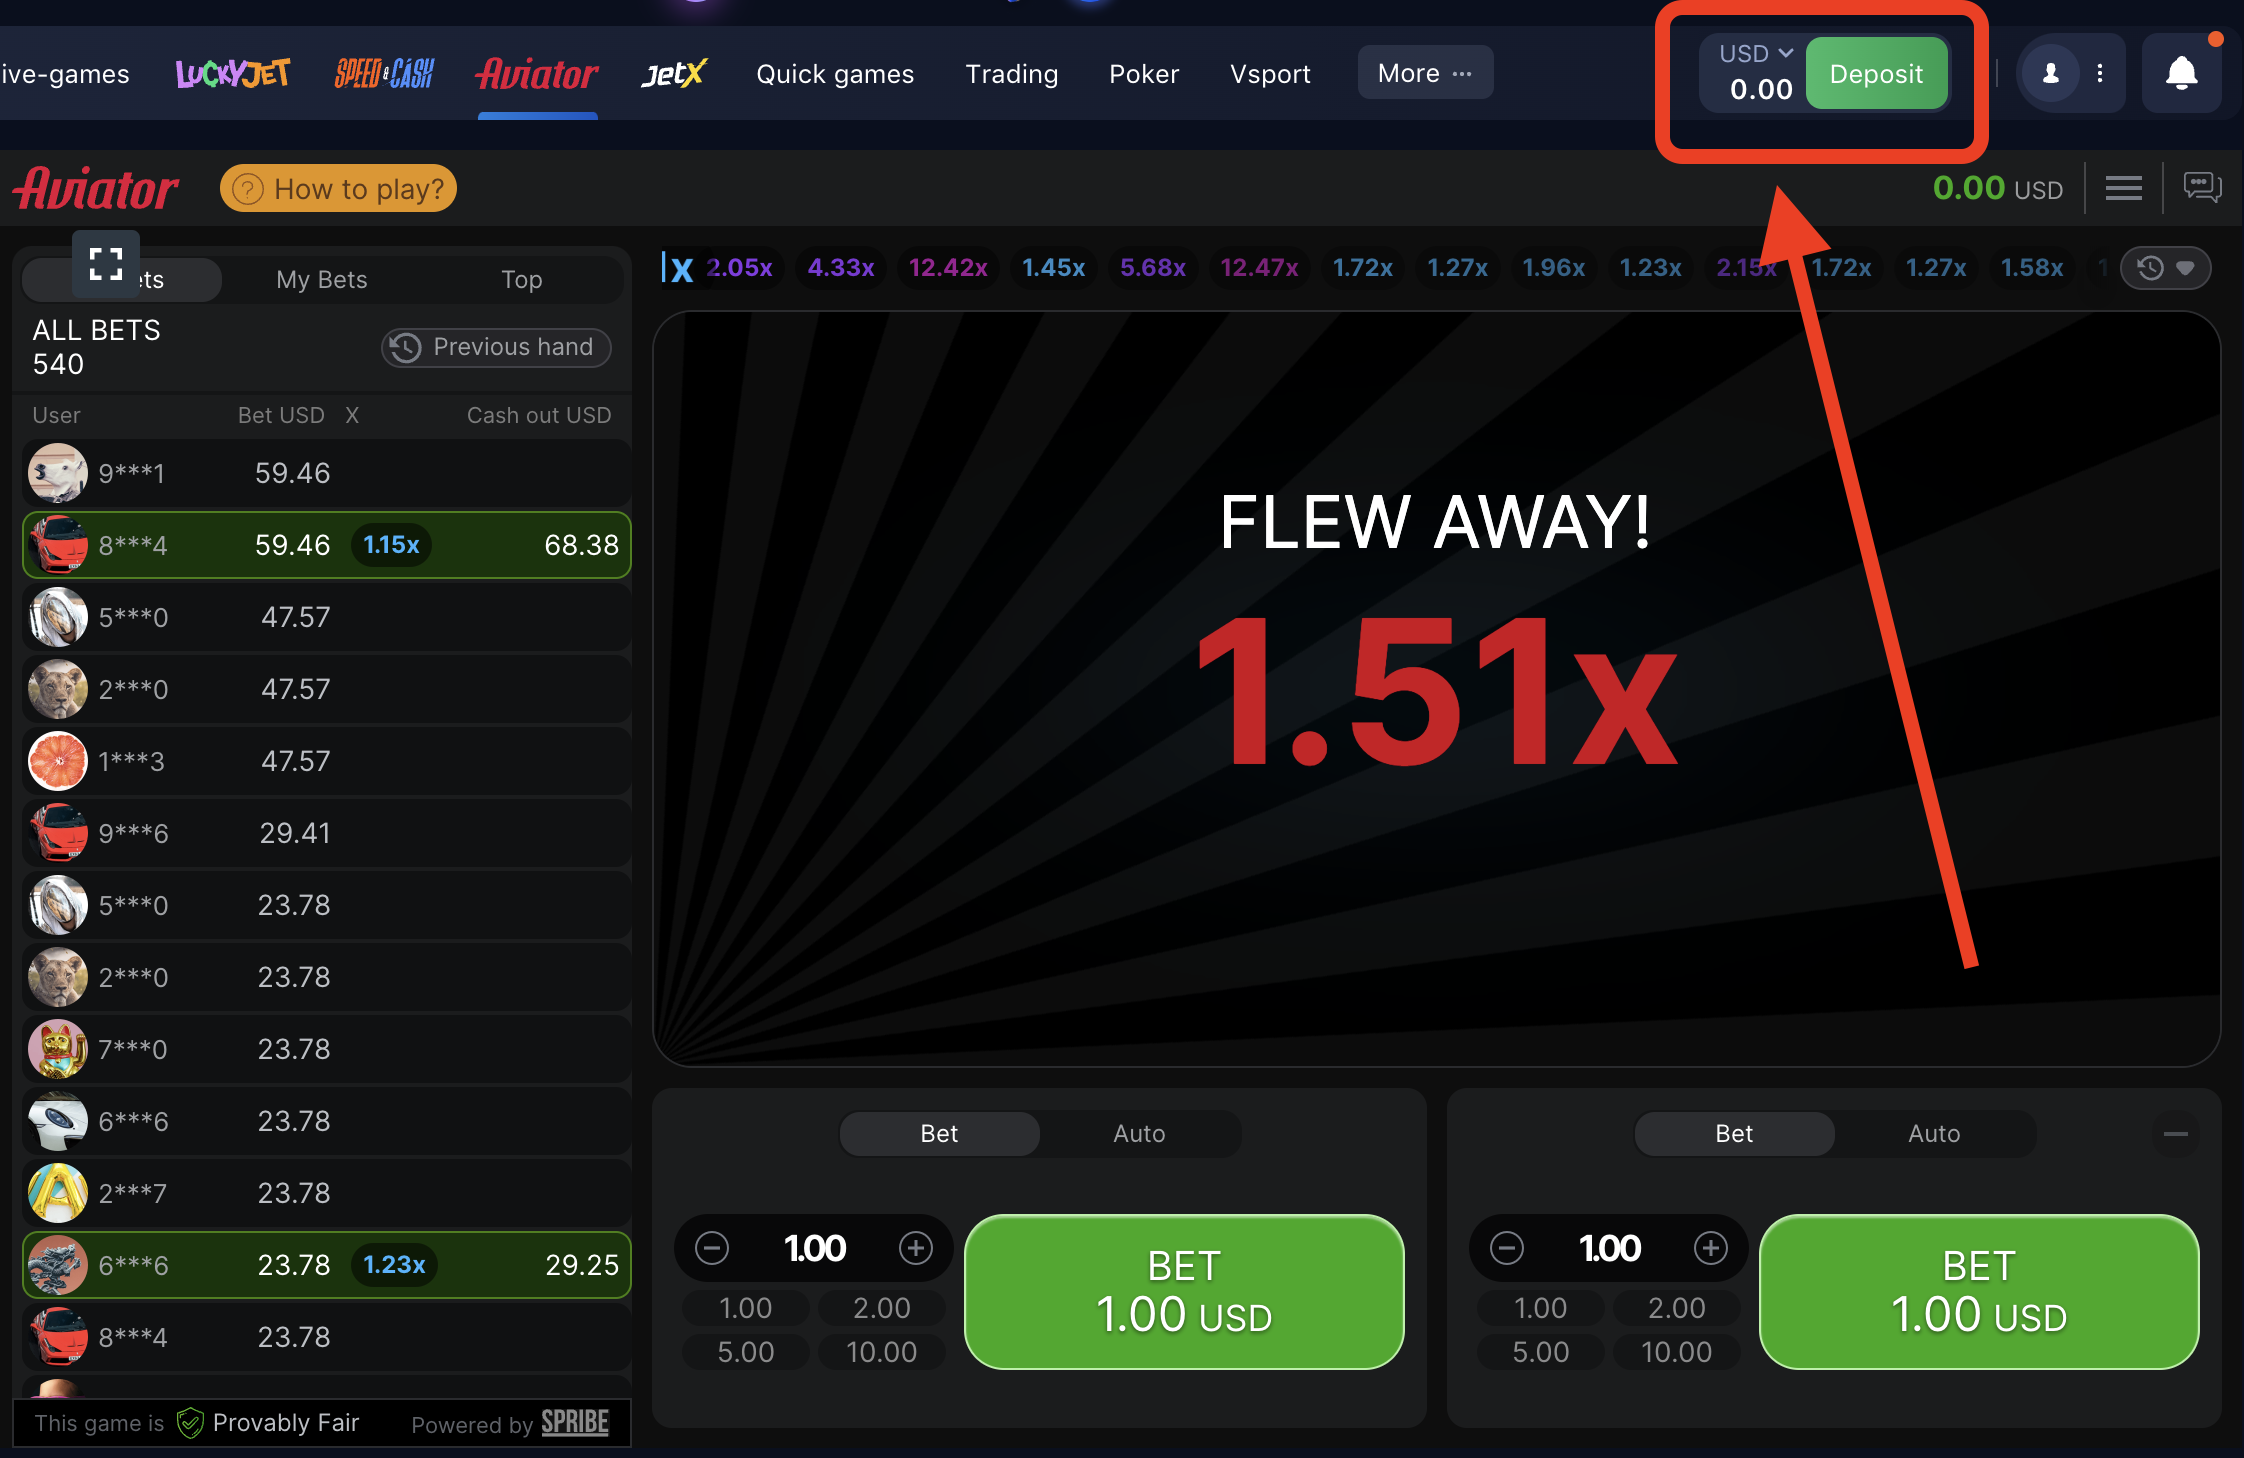Select the My Bets tab
Image resolution: width=2244 pixels, height=1458 pixels.
pos(322,278)
